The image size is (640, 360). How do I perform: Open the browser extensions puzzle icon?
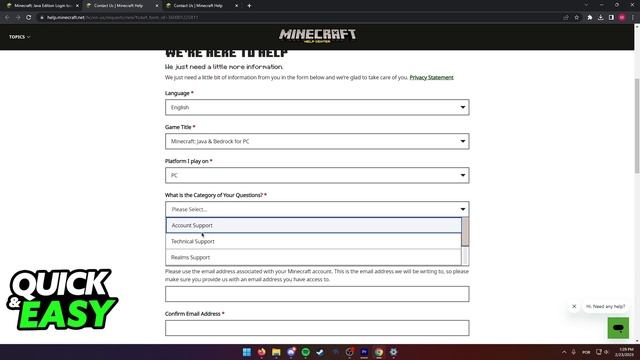click(590, 18)
